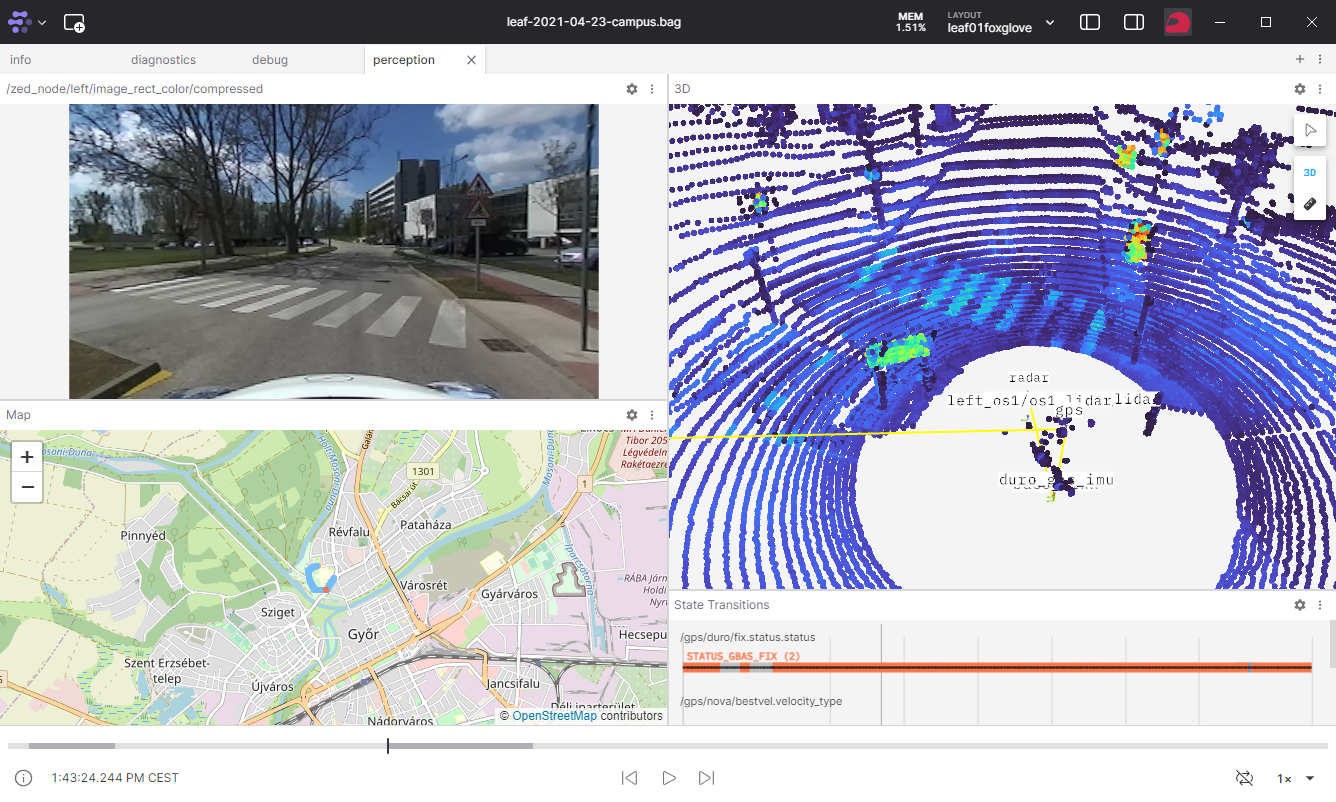Open the user profile avatar menu
Viewport: 1336px width, 802px height.
[1178, 22]
